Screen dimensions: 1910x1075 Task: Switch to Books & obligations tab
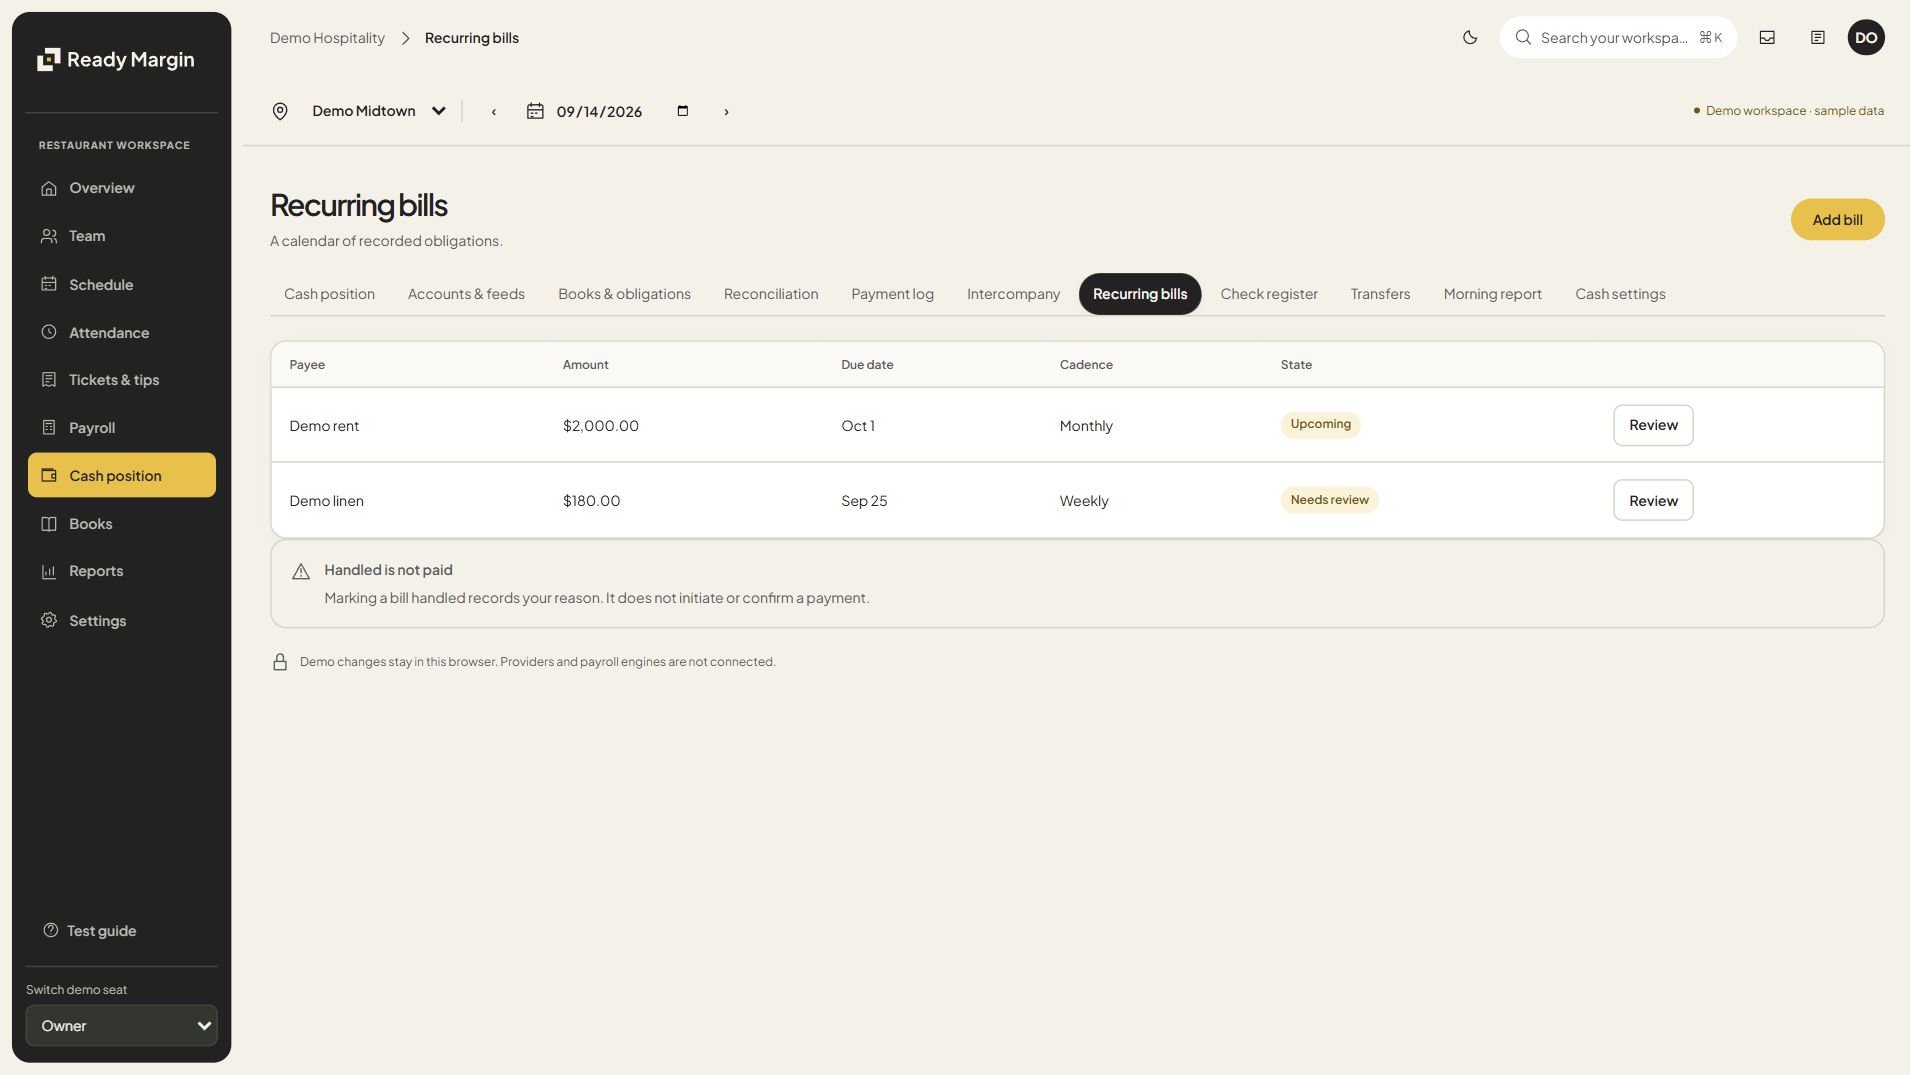624,294
